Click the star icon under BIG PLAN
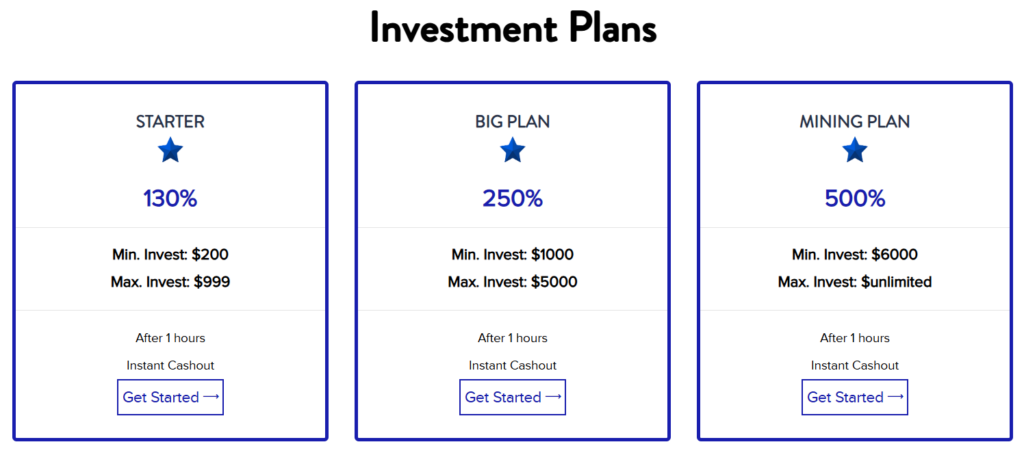 (512, 151)
